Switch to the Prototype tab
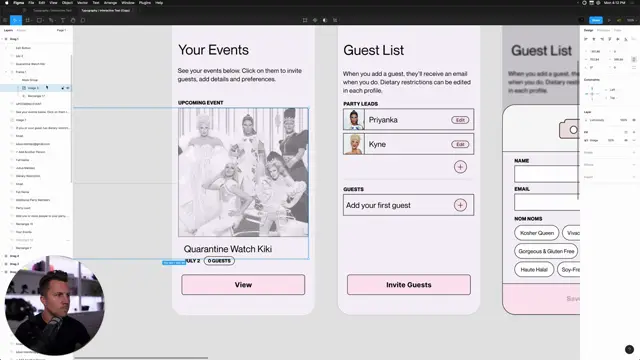The height and width of the screenshot is (360, 640). tap(603, 30)
